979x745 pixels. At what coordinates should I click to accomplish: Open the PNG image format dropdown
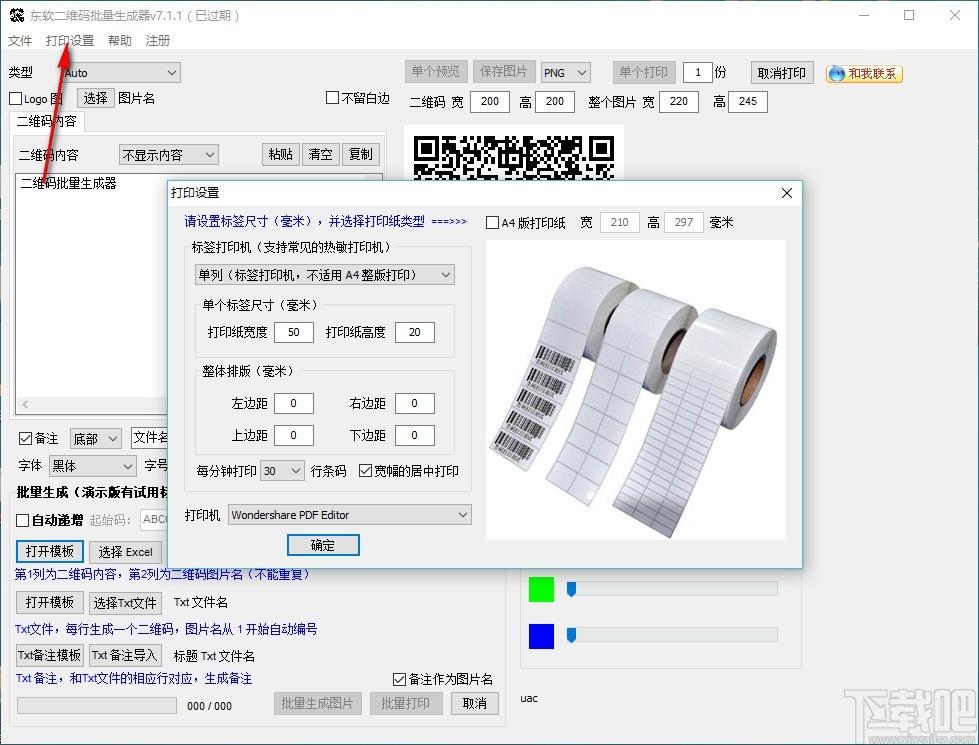coord(565,72)
